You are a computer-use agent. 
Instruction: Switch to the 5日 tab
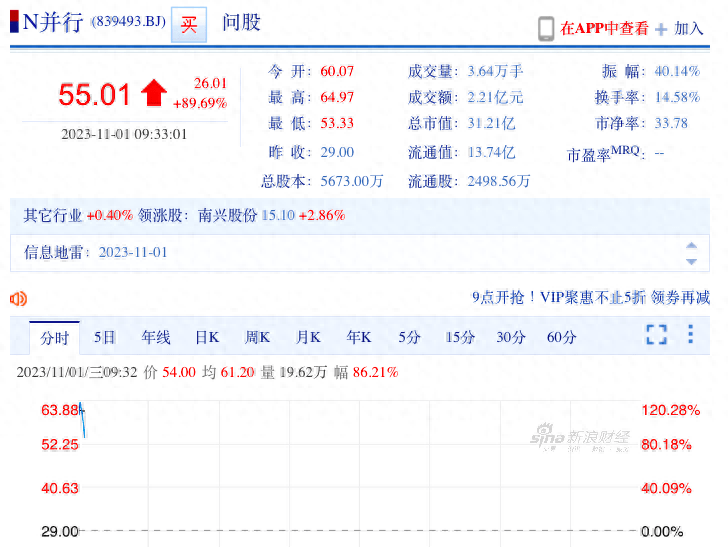tap(105, 337)
